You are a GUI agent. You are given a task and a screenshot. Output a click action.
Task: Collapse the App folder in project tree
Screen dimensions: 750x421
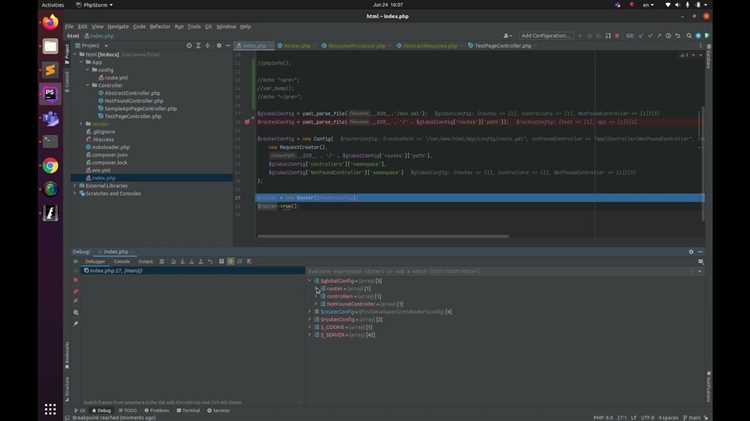click(x=82, y=62)
